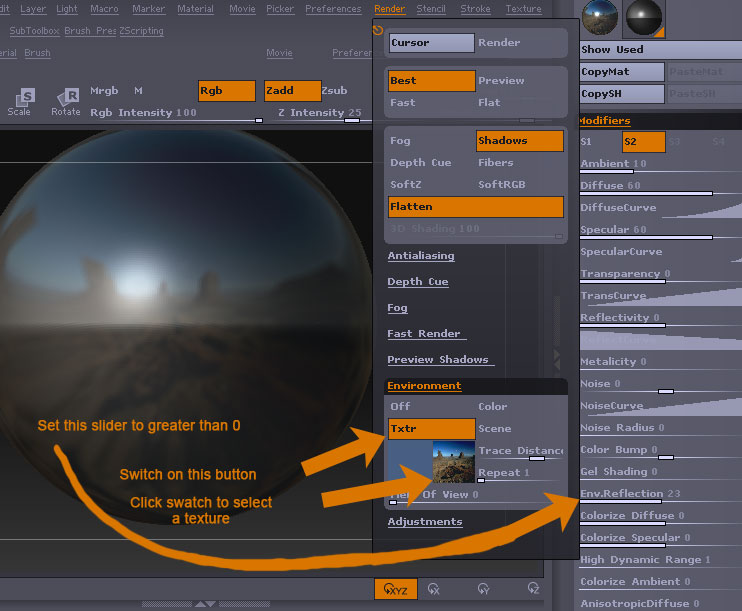The width and height of the screenshot is (742, 611).
Task: Click the Cursor button
Action: pyautogui.click(x=432, y=43)
